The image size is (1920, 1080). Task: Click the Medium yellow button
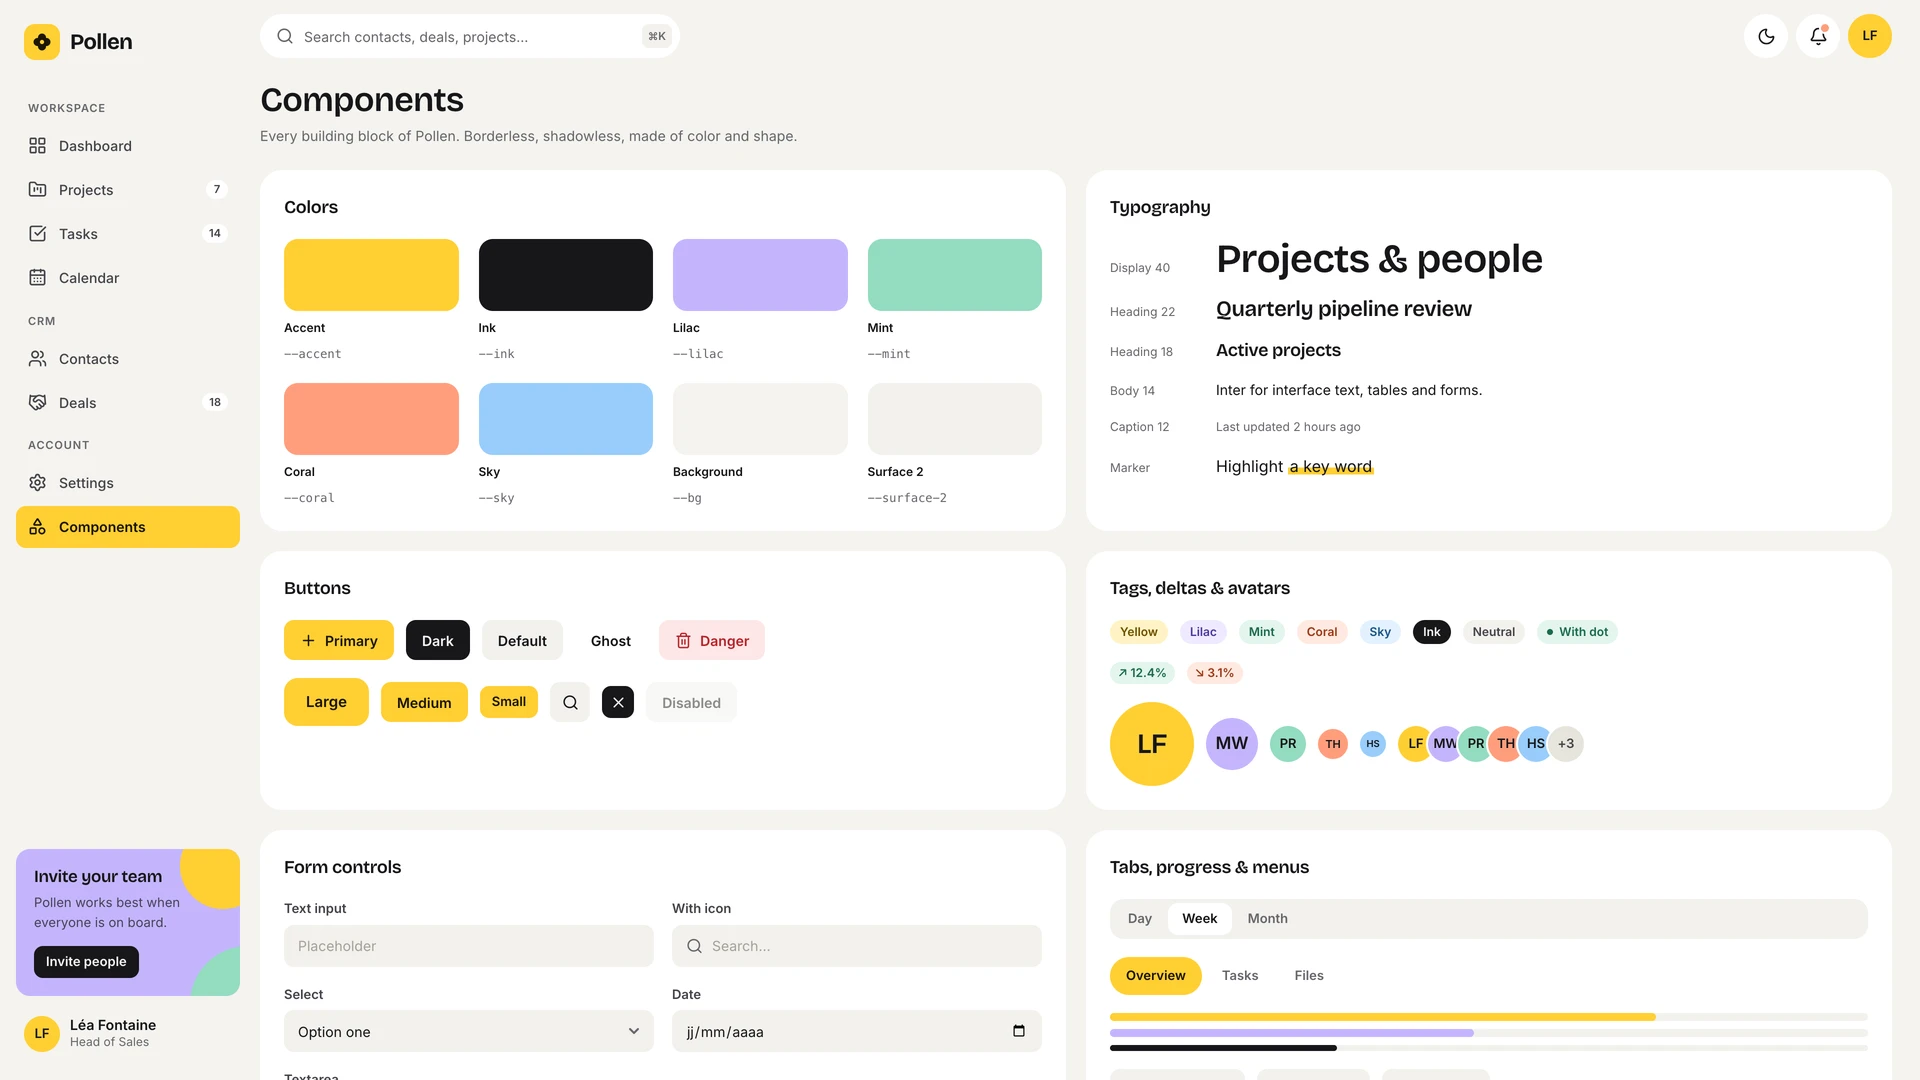pos(424,703)
